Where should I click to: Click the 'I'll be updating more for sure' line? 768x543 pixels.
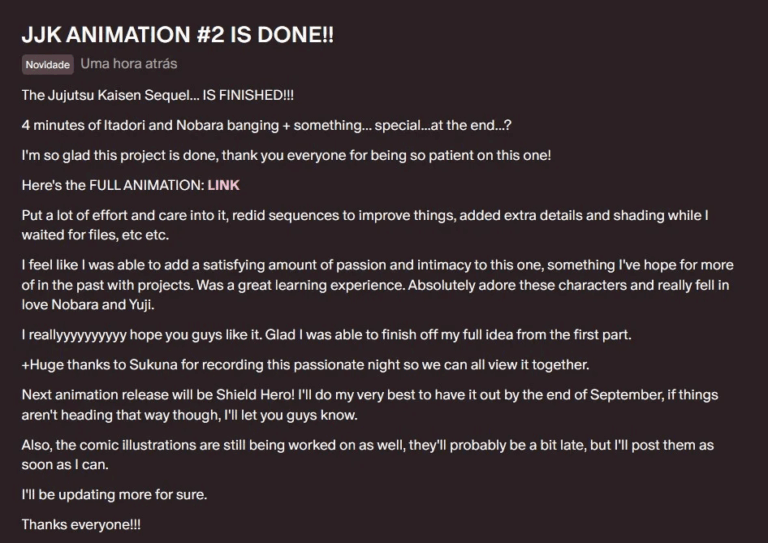[x=114, y=495]
